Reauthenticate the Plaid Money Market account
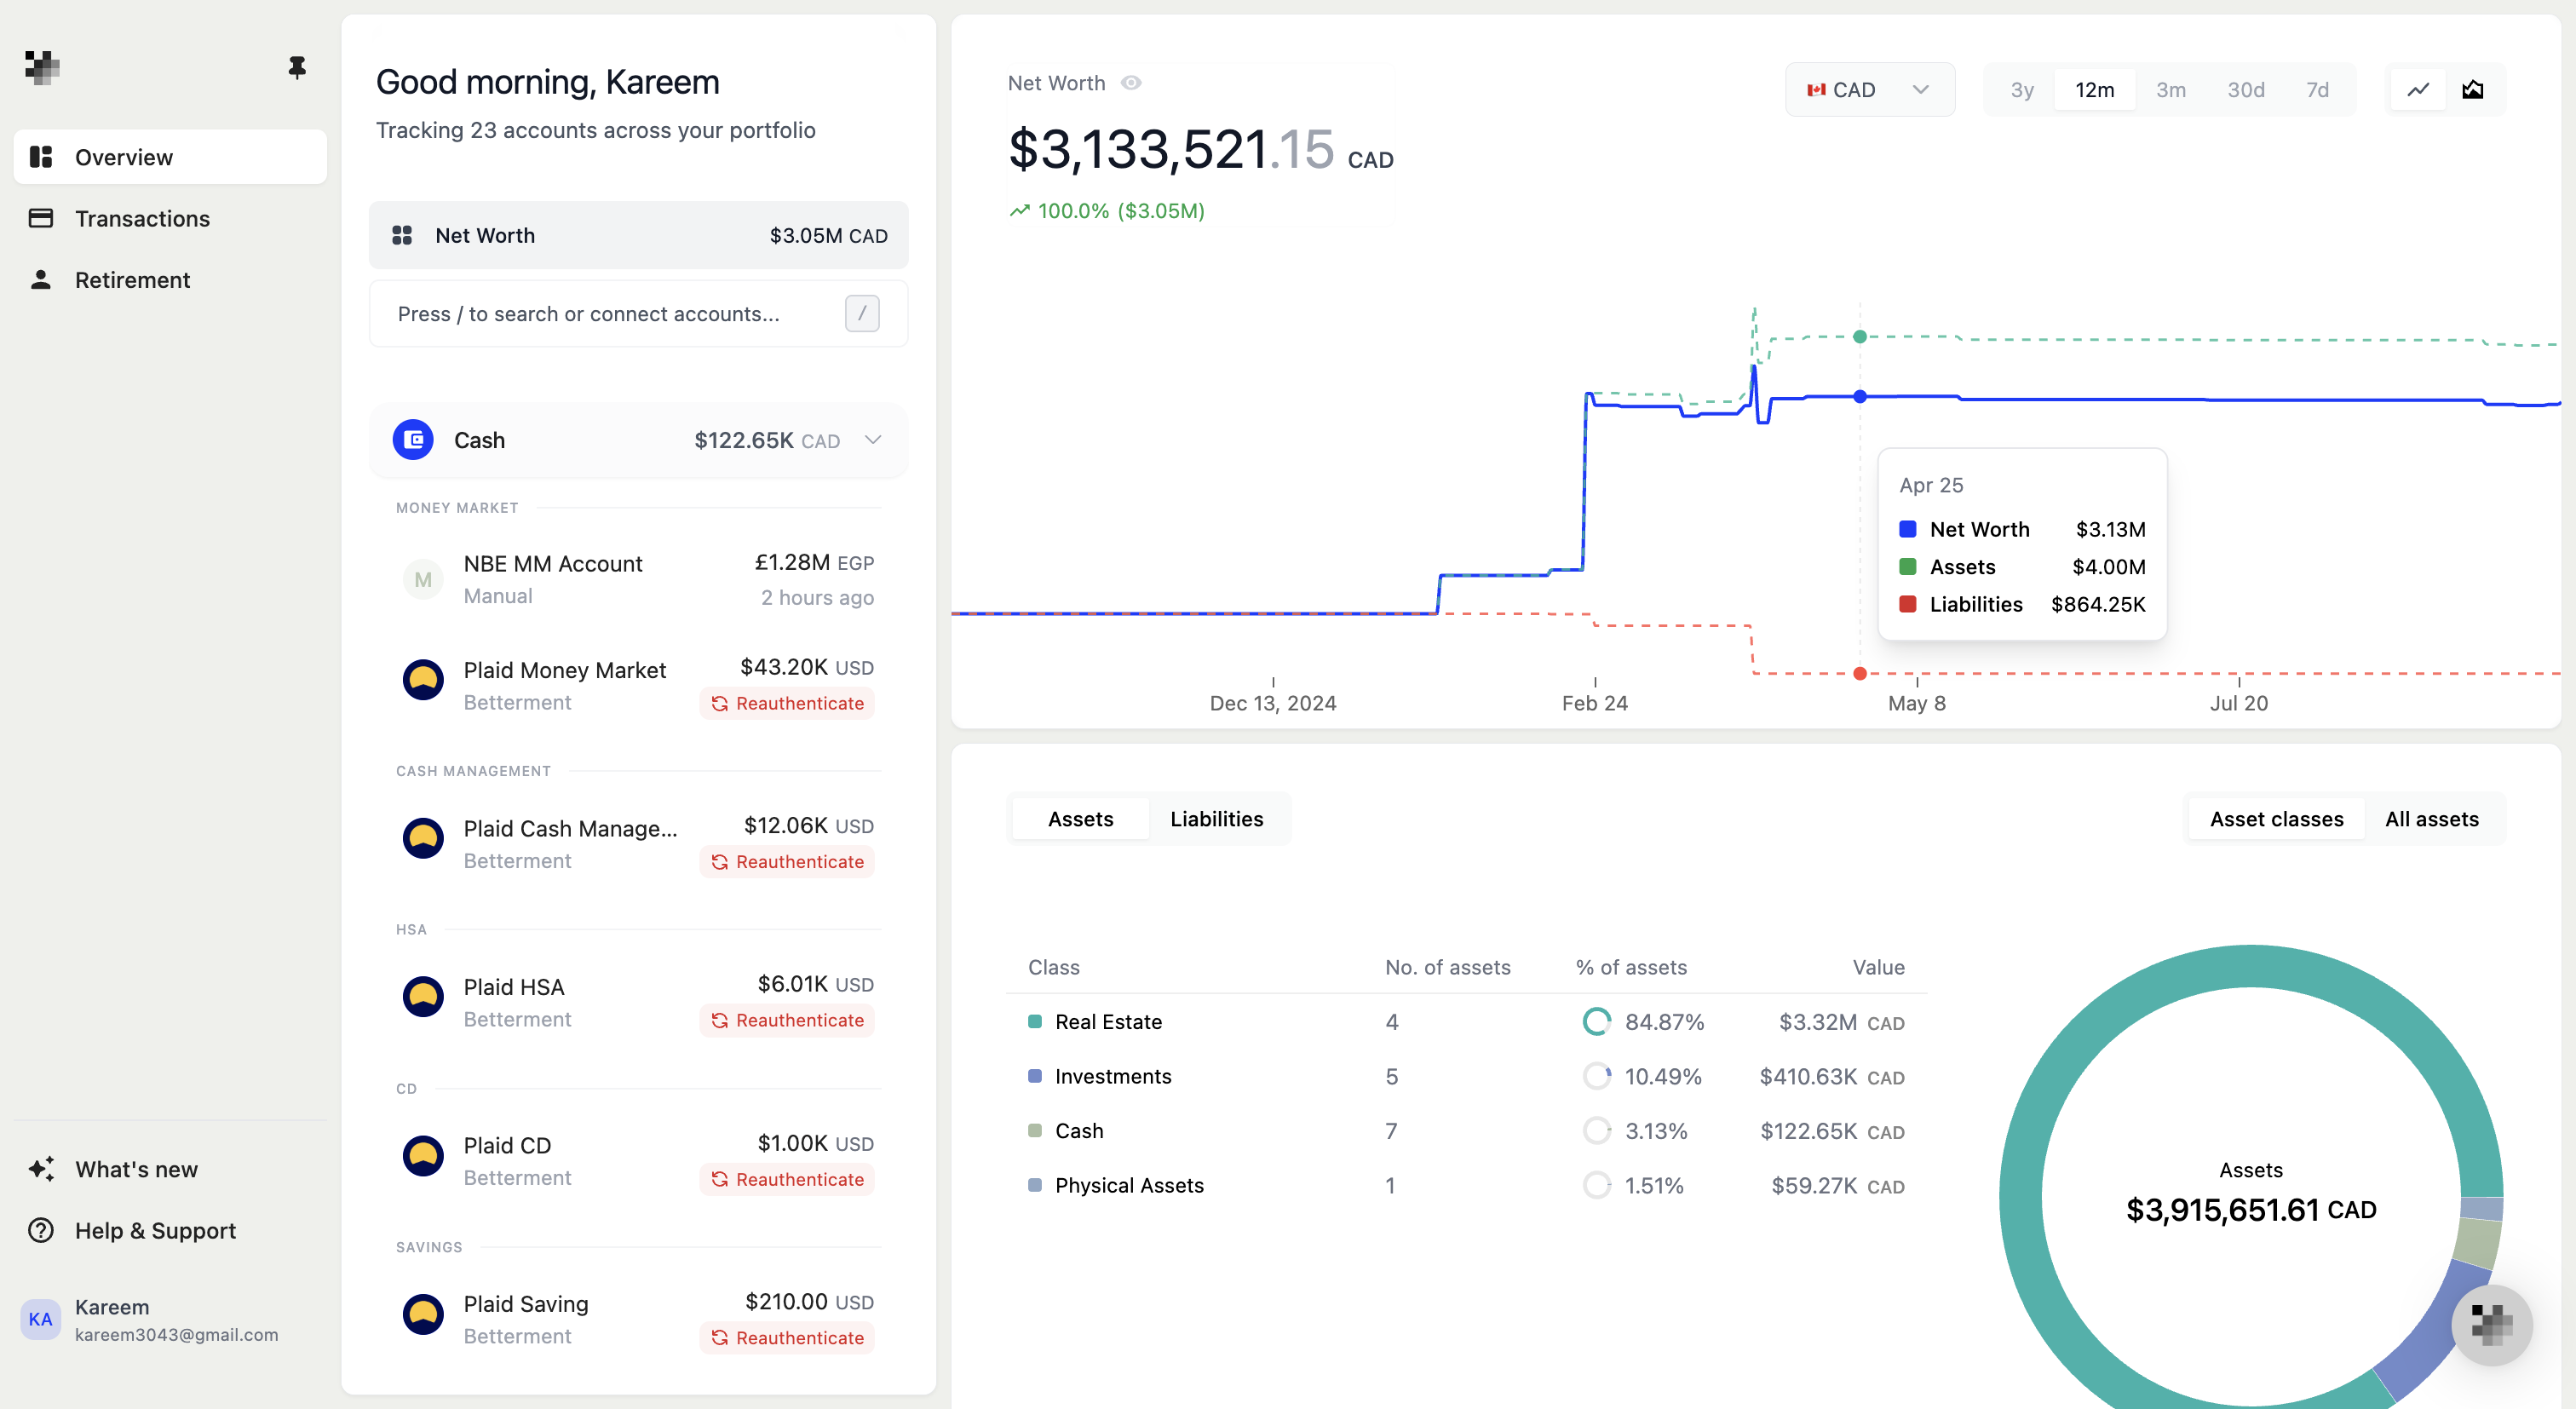The height and width of the screenshot is (1409, 2576). pos(787,703)
